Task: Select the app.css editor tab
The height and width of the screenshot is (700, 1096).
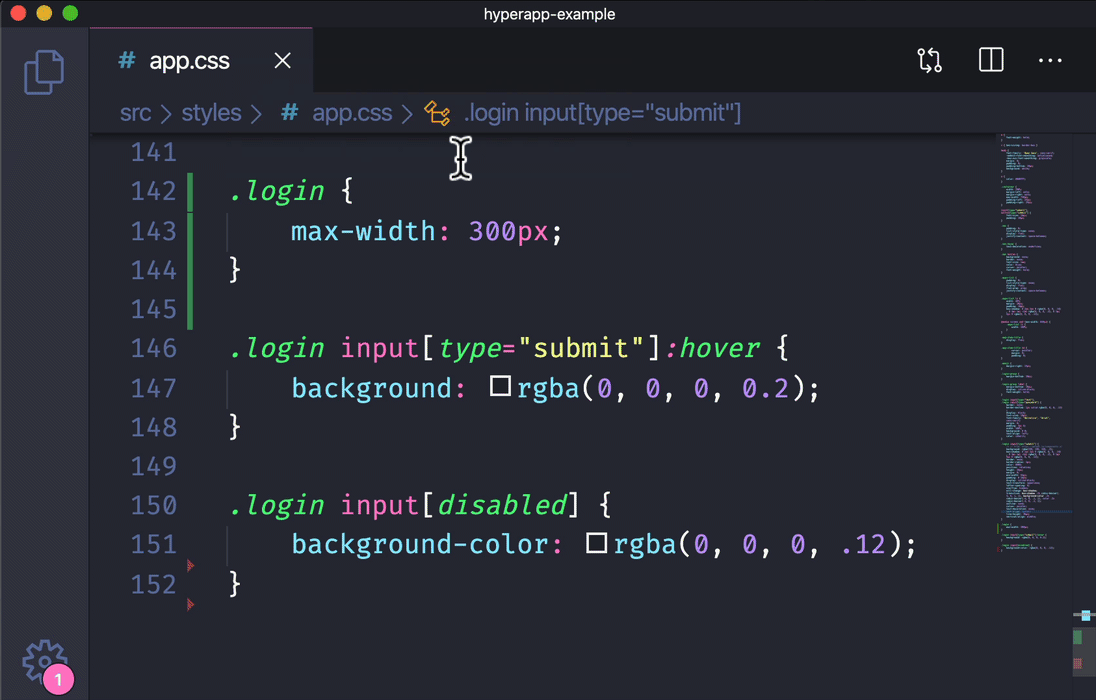Action: (201, 61)
